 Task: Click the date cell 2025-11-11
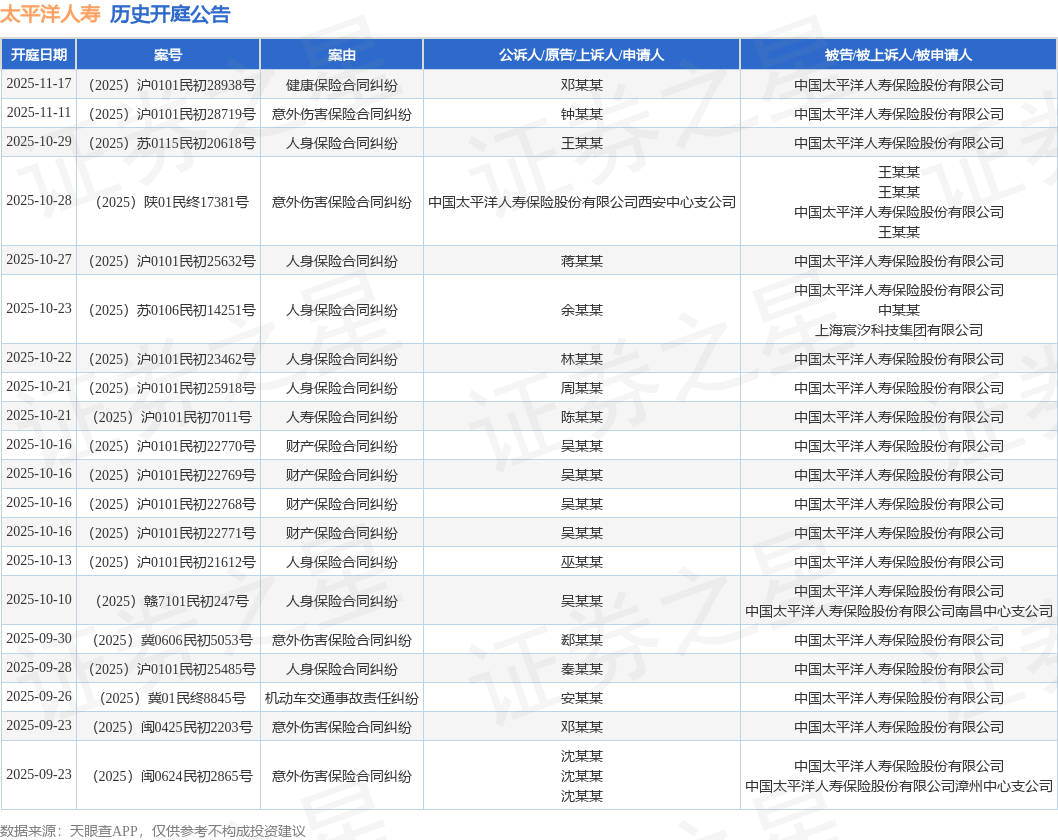coord(38,113)
